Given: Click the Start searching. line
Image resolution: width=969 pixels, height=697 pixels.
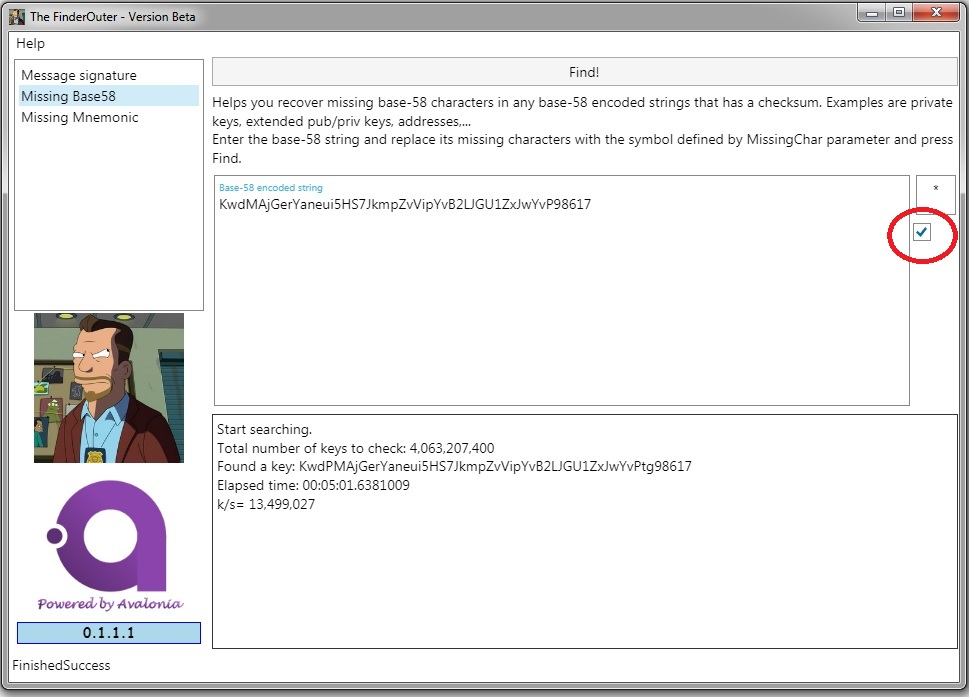Looking at the screenshot, I should 264,429.
